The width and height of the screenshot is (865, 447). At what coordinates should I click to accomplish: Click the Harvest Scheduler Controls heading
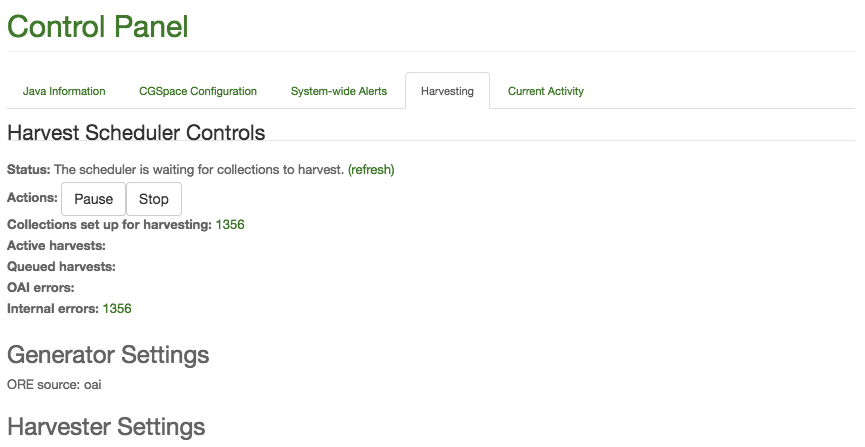(x=136, y=132)
